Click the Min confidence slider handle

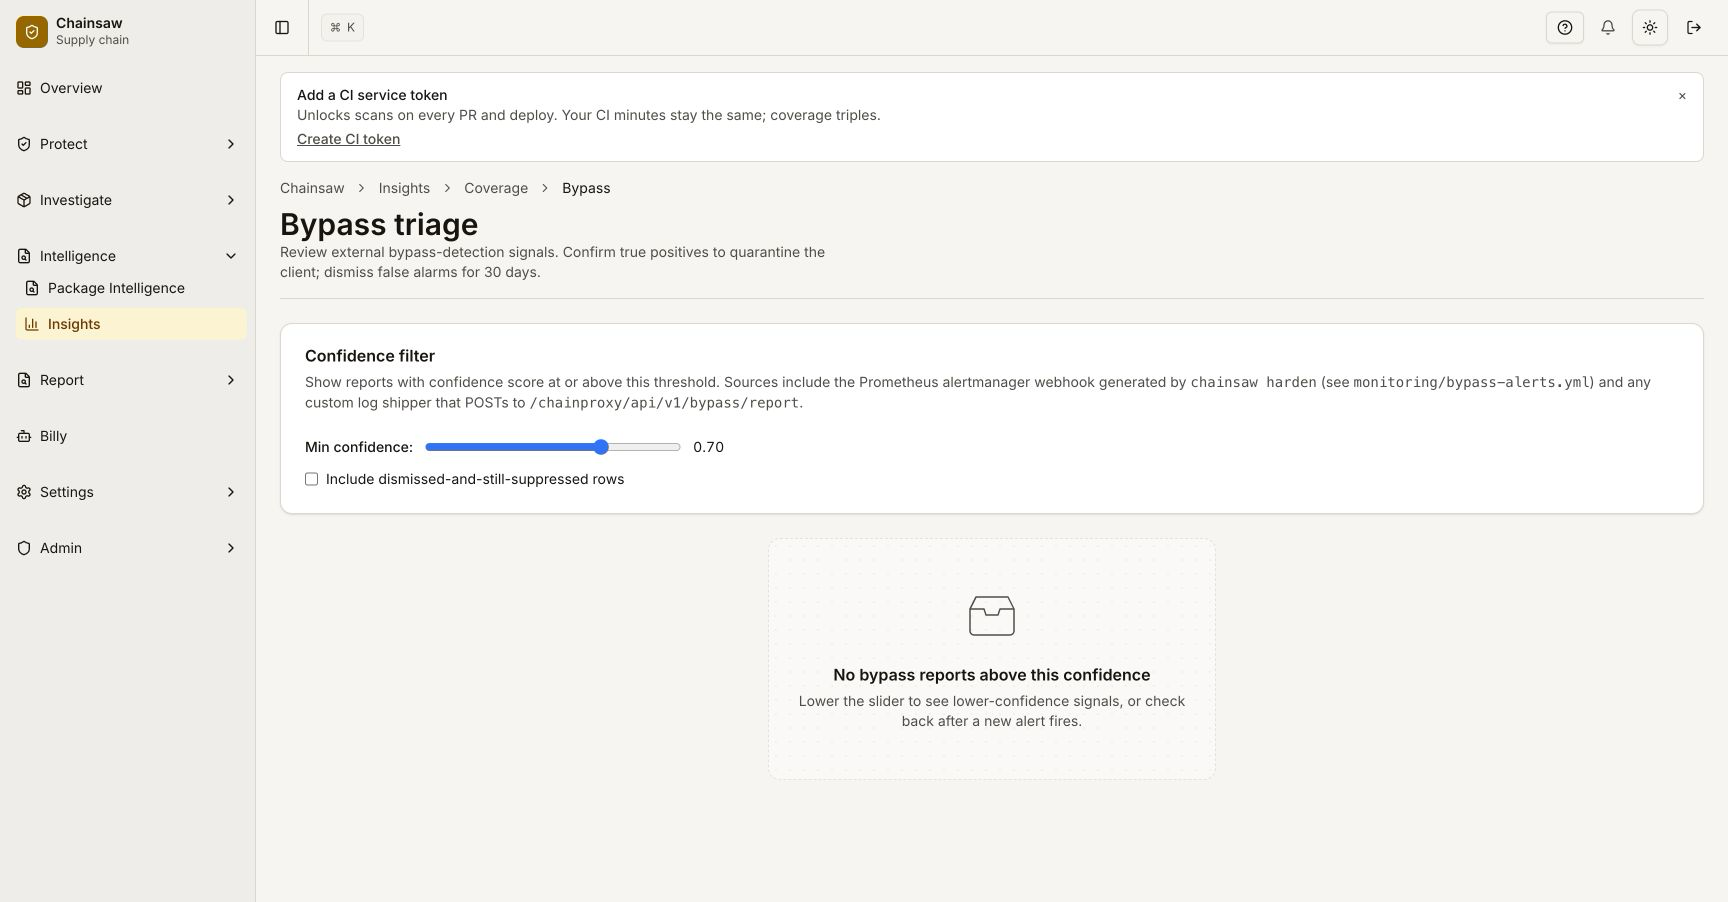pyautogui.click(x=601, y=447)
